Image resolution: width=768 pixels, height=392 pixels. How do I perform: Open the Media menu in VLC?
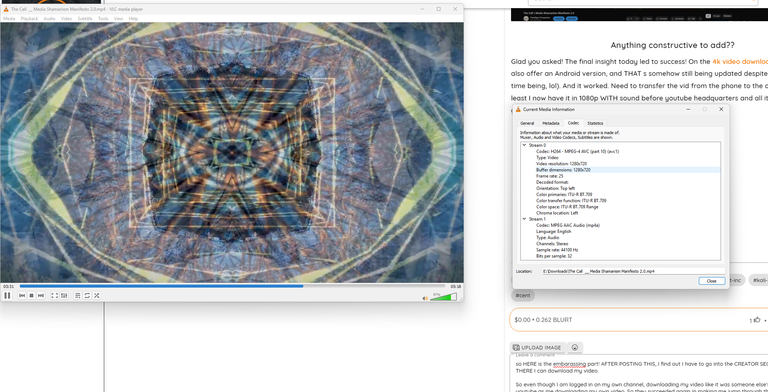(x=9, y=19)
